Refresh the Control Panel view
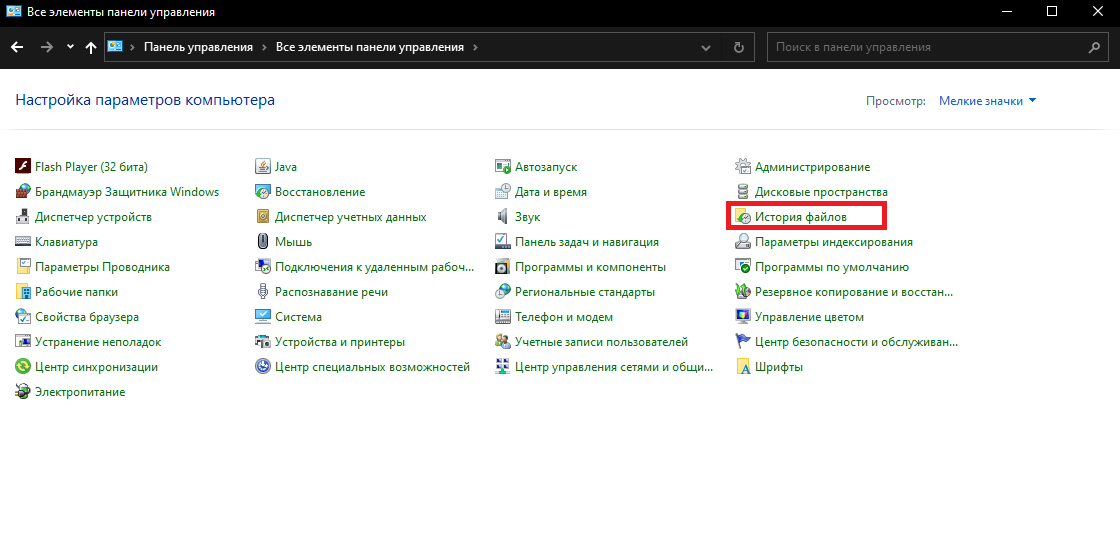 pyautogui.click(x=739, y=47)
